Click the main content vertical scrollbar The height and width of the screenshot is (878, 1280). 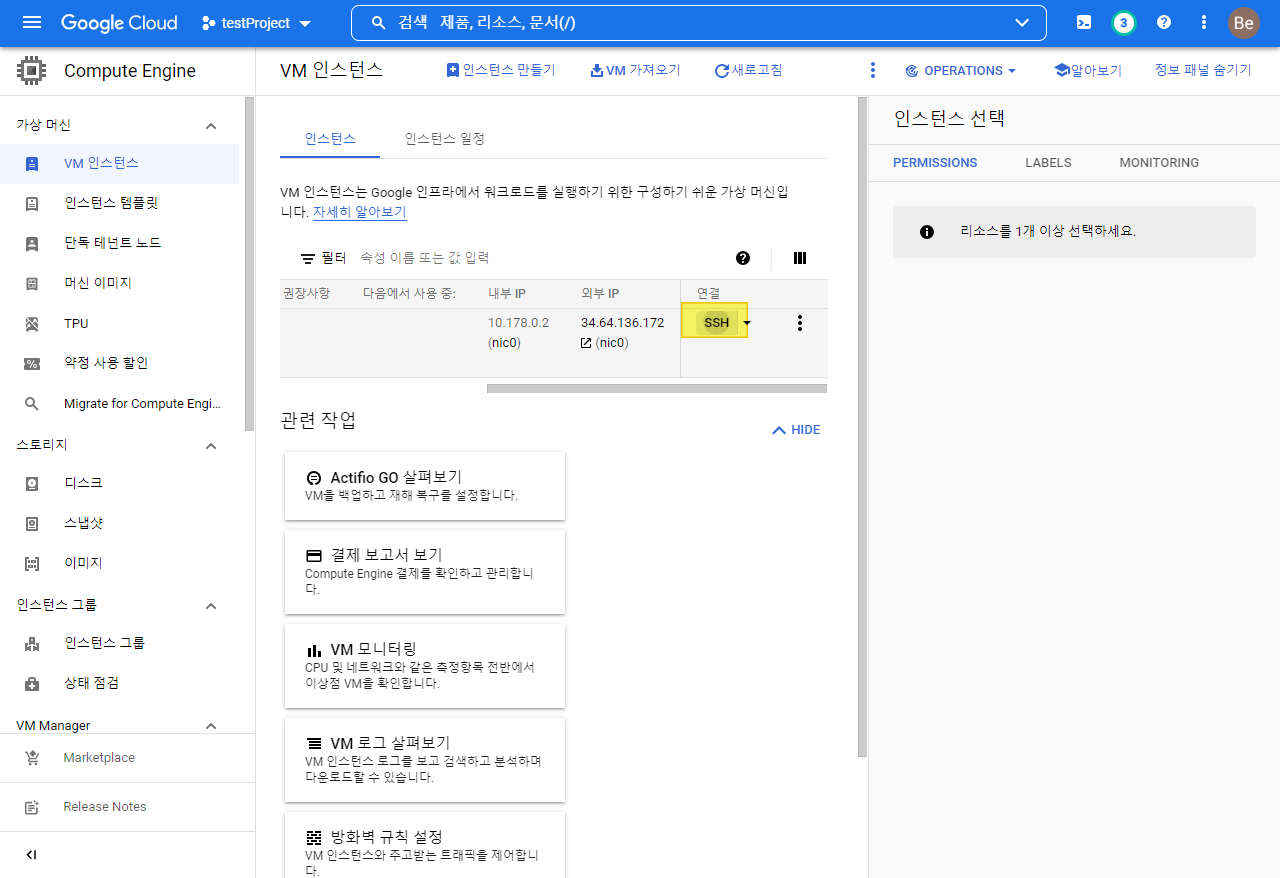pos(863,427)
